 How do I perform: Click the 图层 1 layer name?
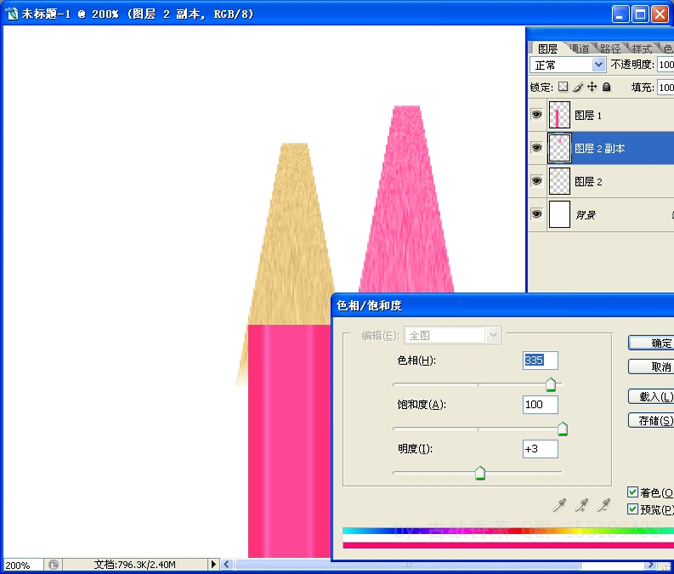click(x=588, y=115)
